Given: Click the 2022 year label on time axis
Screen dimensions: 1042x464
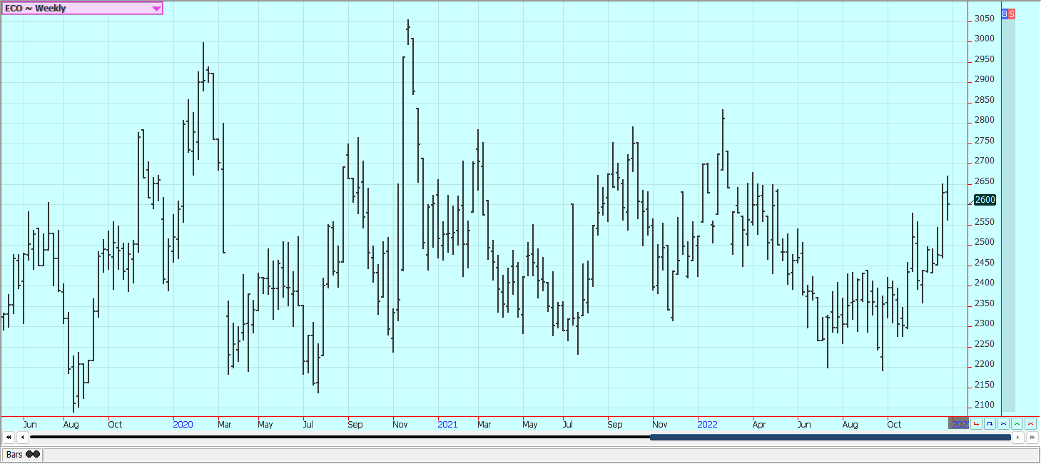Looking at the screenshot, I should coord(708,423).
